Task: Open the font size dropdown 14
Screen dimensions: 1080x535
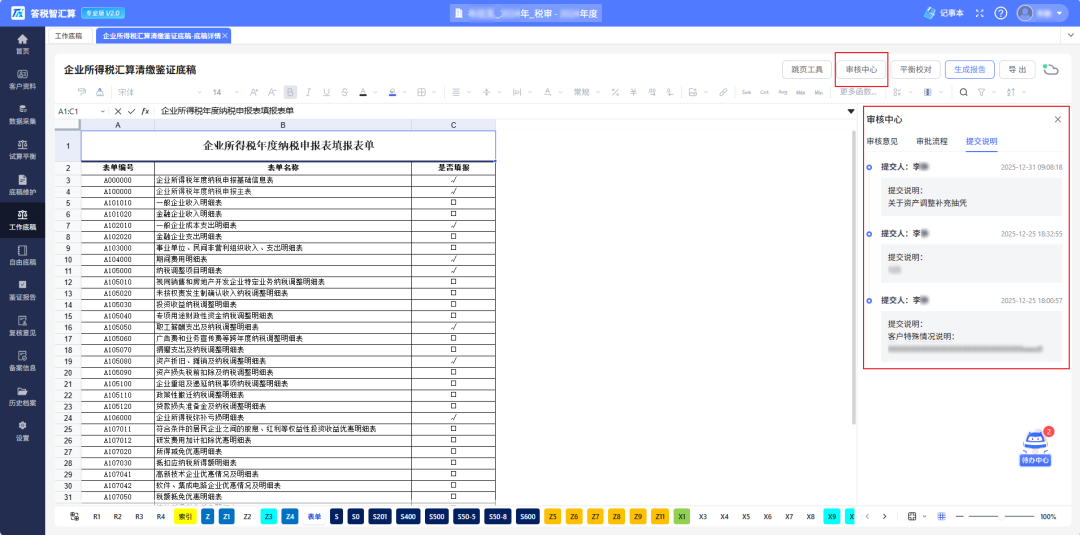Action: coord(225,92)
